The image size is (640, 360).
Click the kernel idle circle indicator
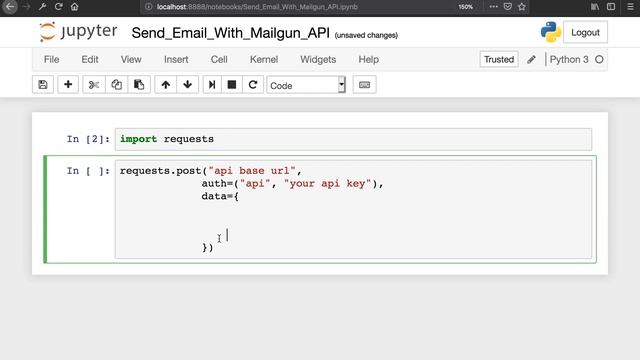599,60
